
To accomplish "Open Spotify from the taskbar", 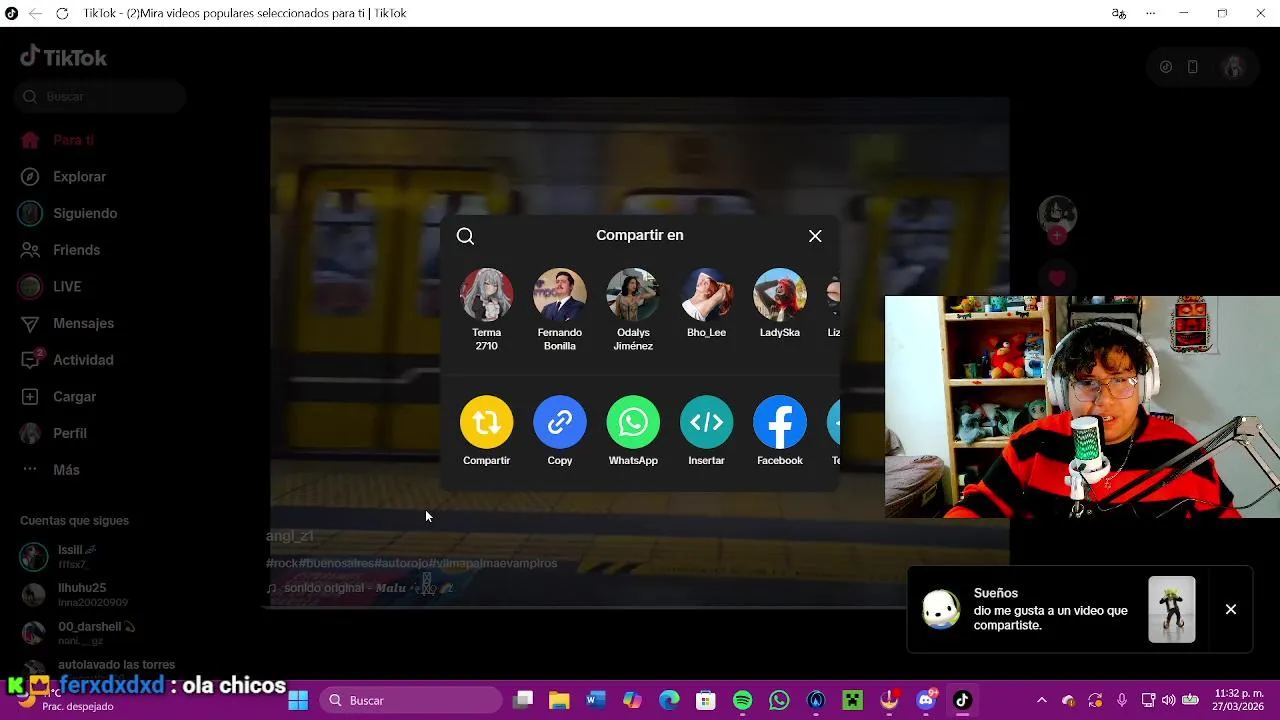I will pos(743,700).
